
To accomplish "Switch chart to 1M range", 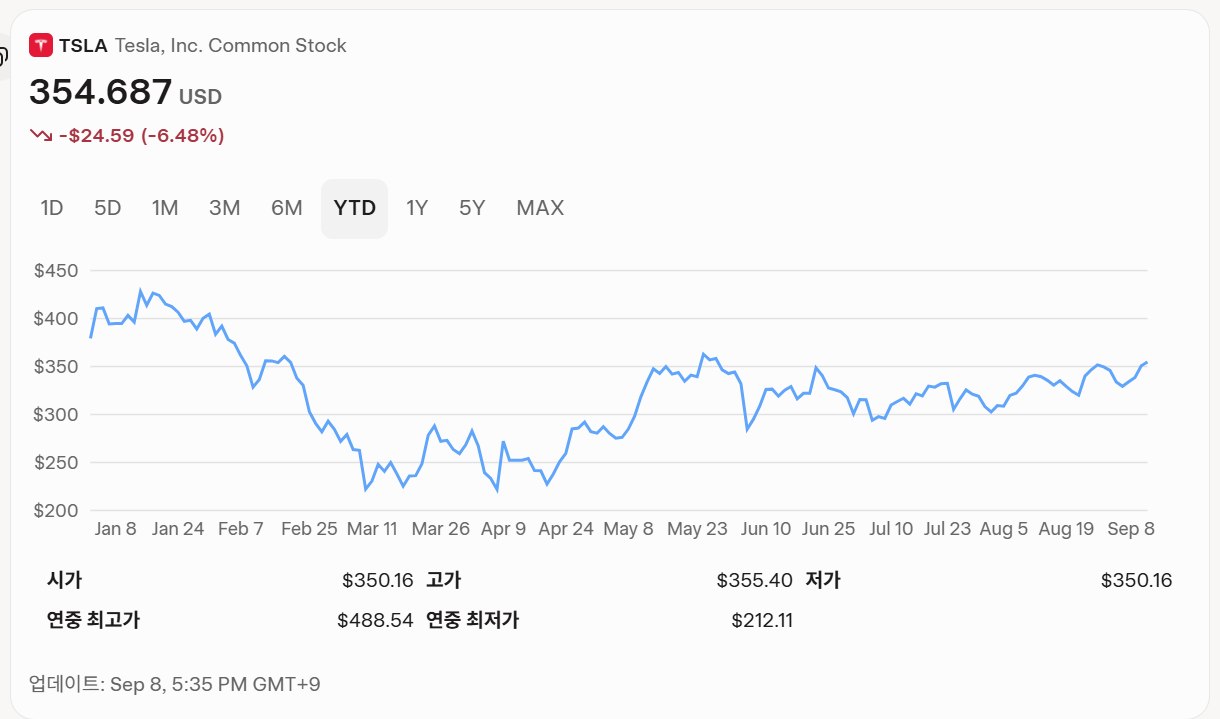I will point(165,208).
